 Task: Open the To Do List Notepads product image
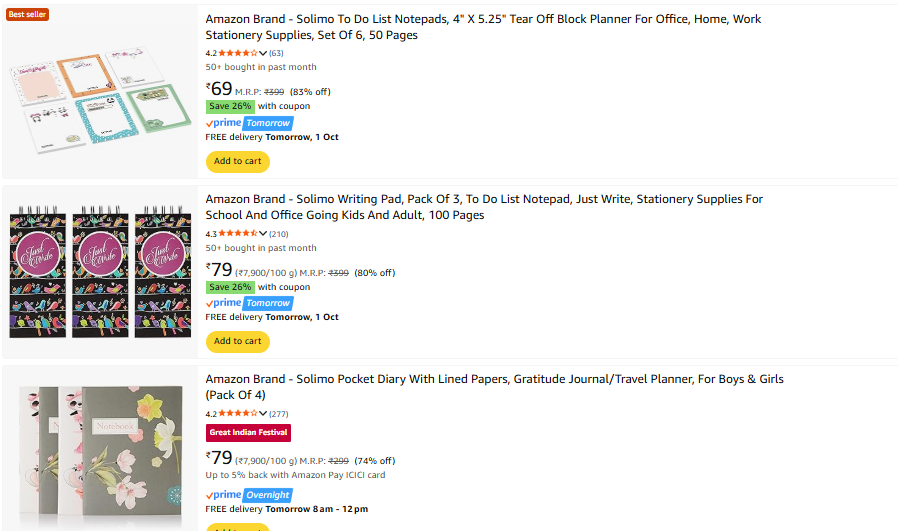tap(100, 93)
